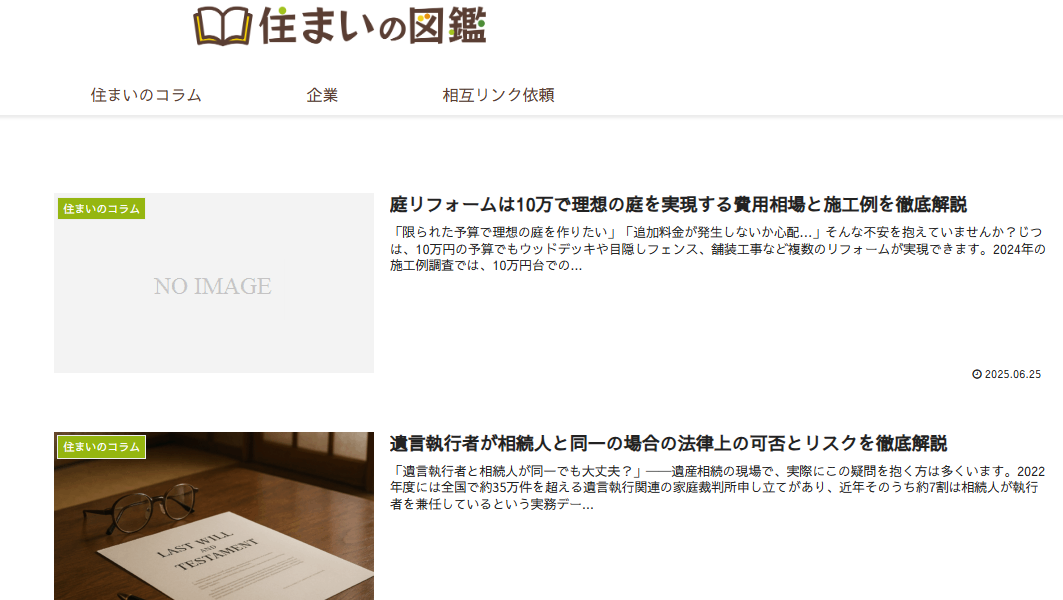Open the 庭リフォームは10万で article title
Image resolution: width=1063 pixels, height=600 pixels.
point(678,205)
